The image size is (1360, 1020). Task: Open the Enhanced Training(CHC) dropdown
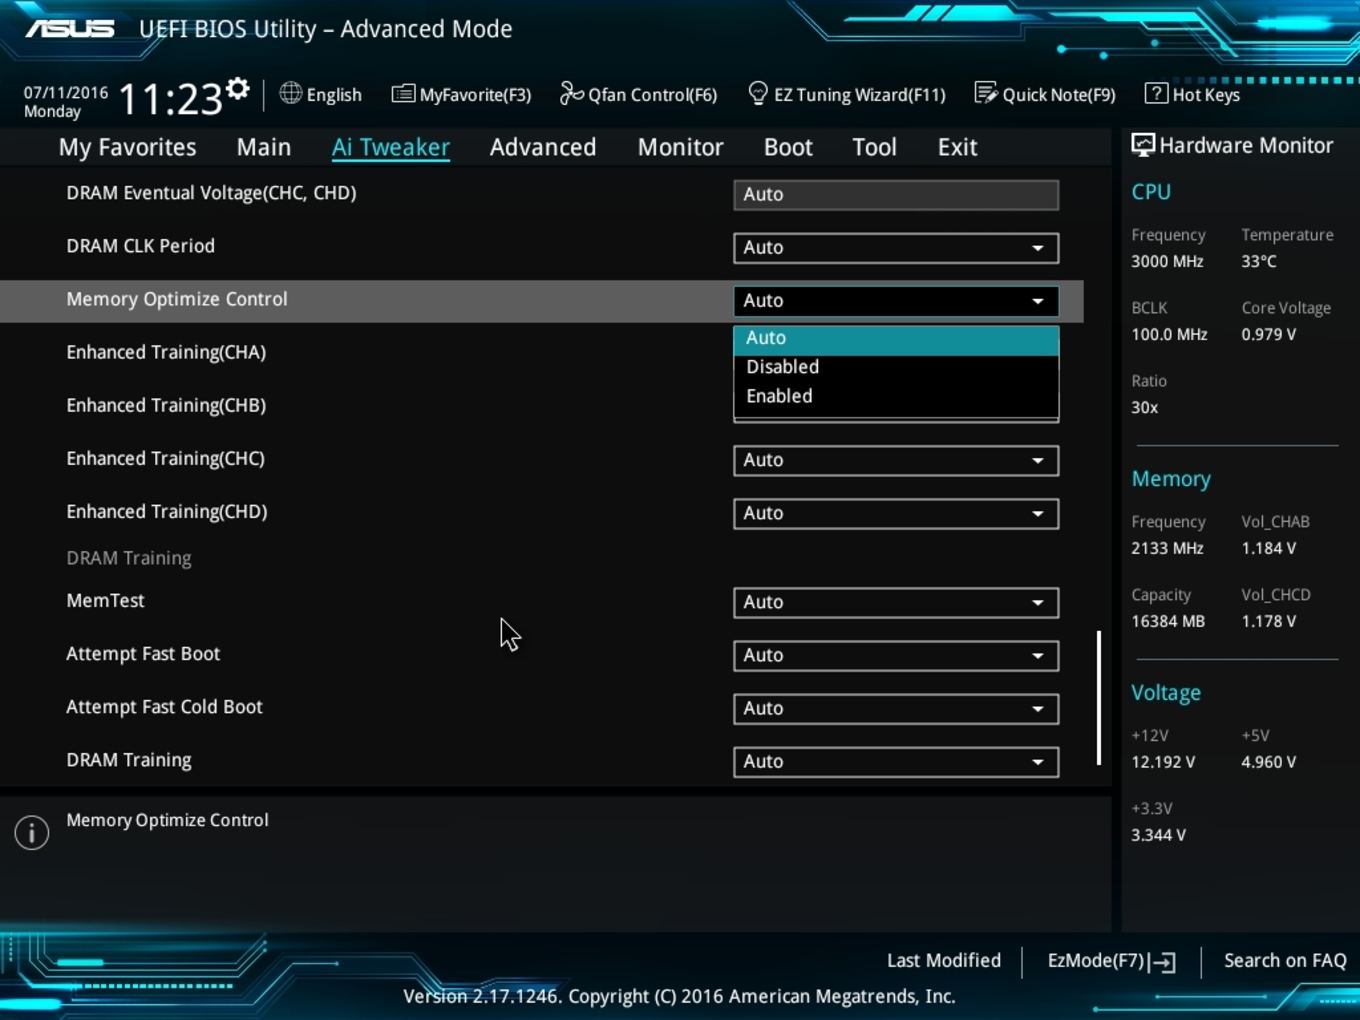(896, 460)
